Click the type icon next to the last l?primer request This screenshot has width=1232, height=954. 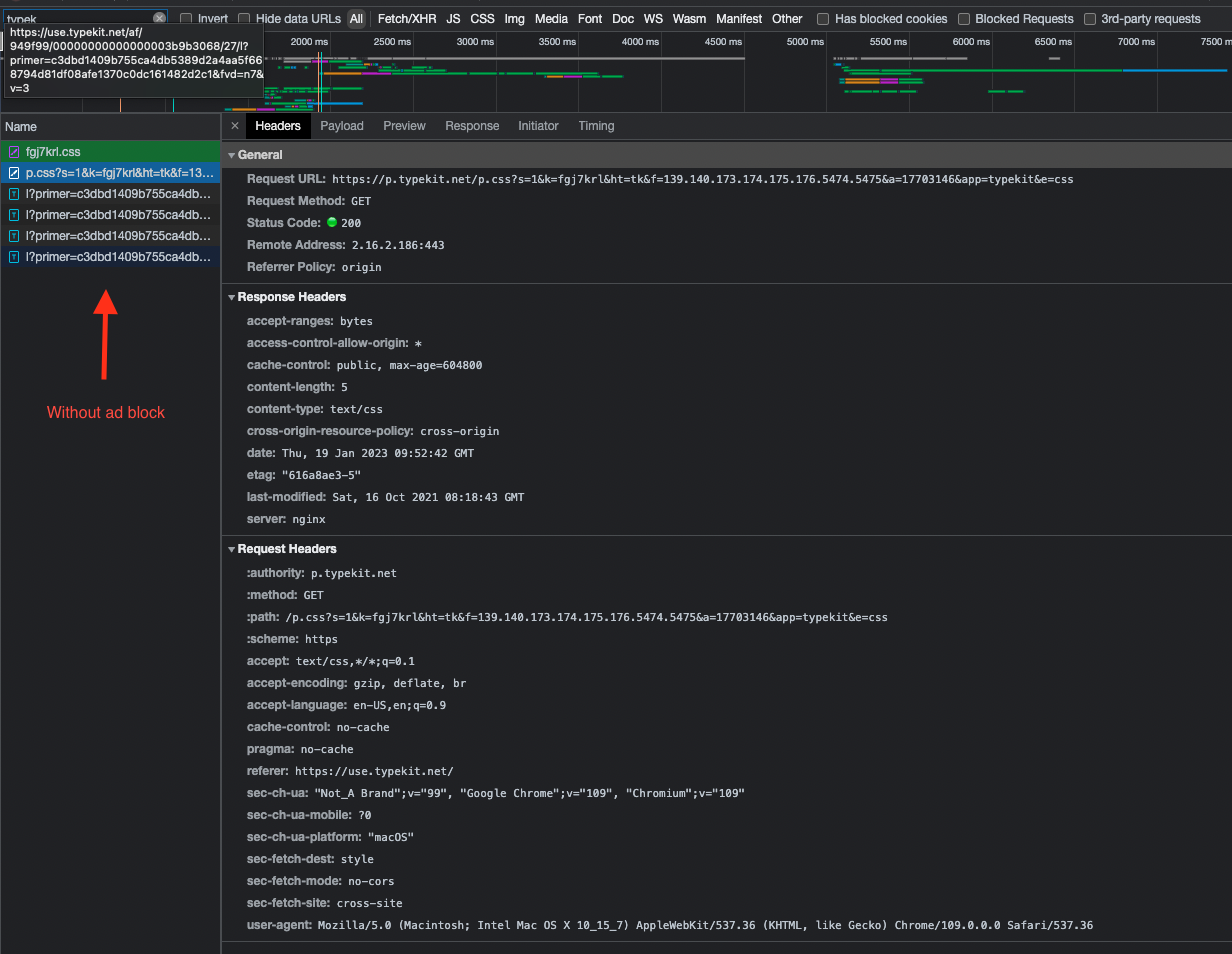pyautogui.click(x=12, y=256)
